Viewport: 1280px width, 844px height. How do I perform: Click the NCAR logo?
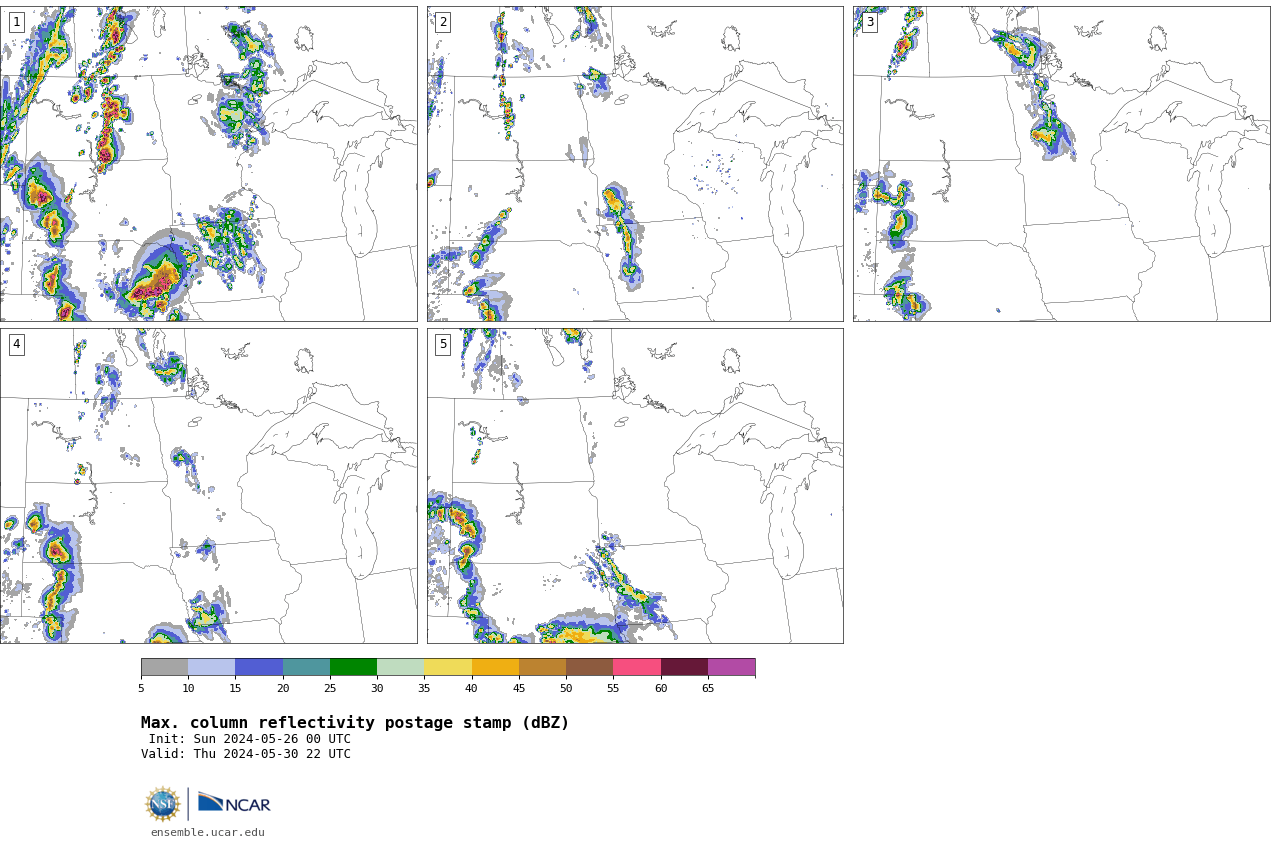[234, 803]
